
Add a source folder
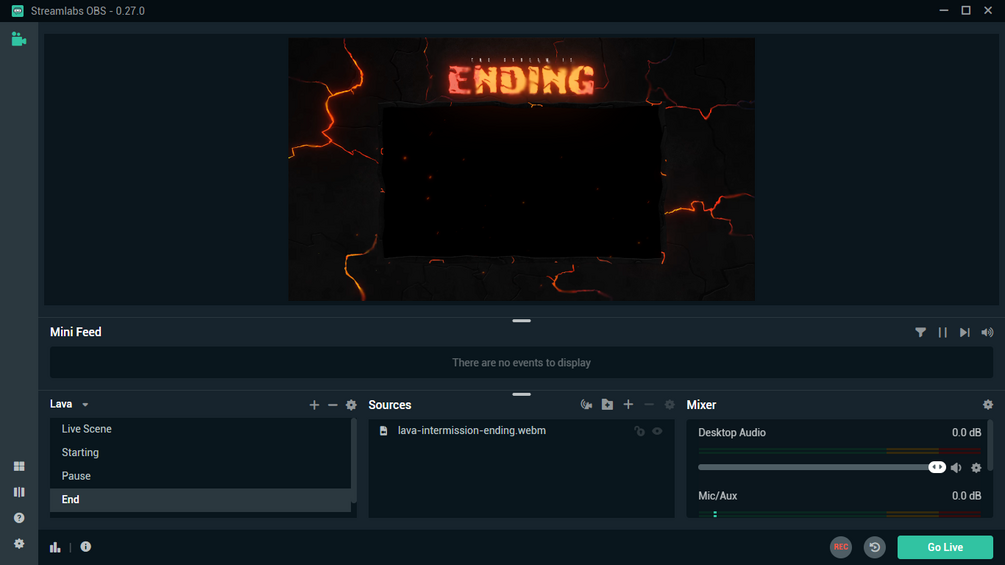coord(607,405)
